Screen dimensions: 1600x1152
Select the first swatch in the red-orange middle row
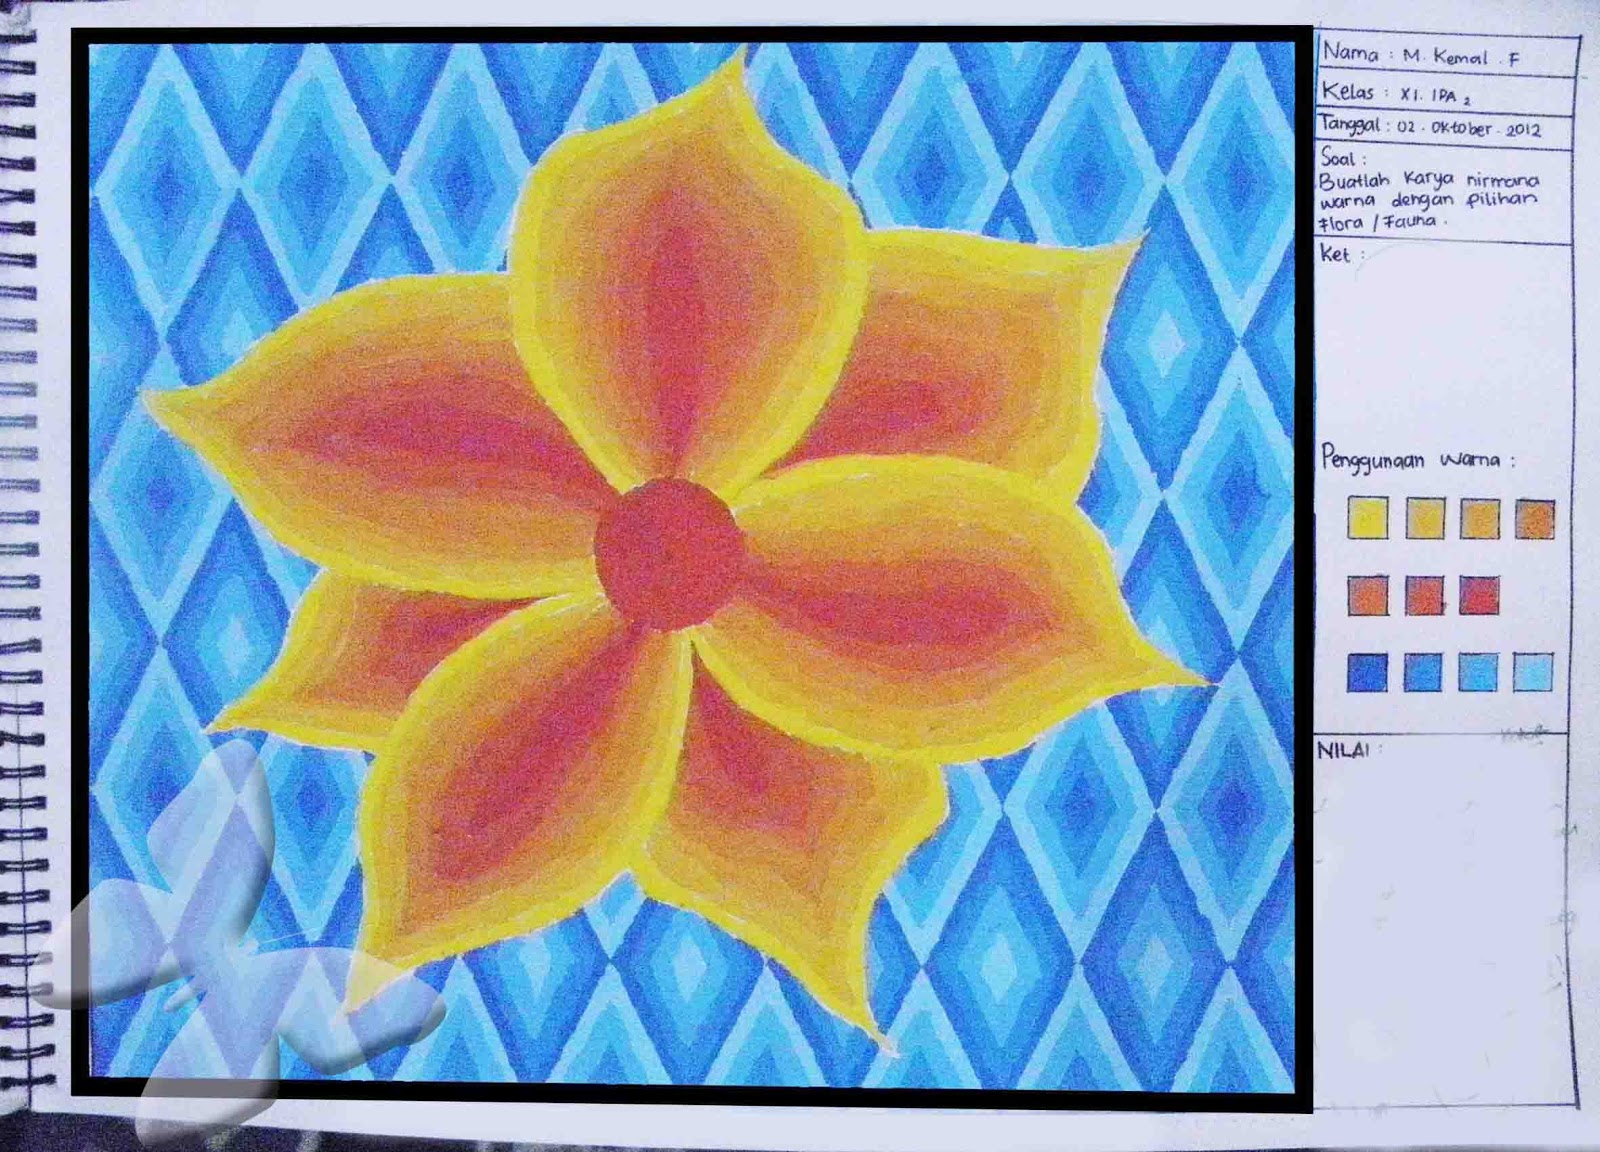pyautogui.click(x=1367, y=595)
